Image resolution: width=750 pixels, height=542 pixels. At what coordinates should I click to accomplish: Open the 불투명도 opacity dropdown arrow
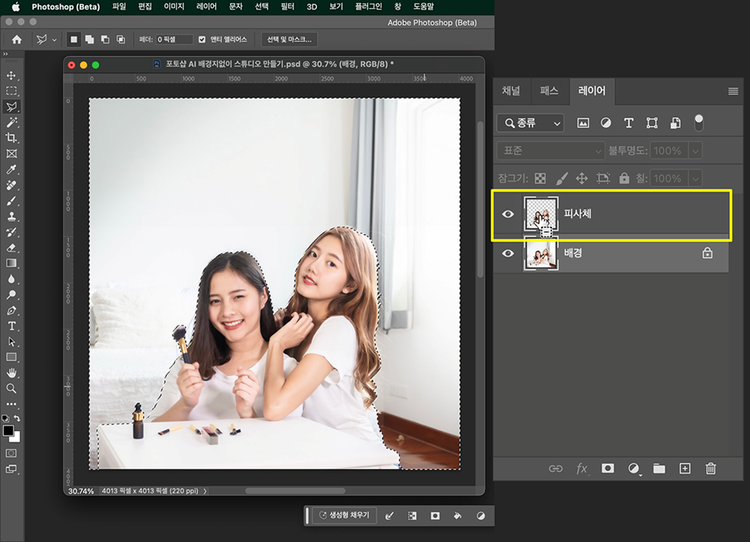point(694,151)
